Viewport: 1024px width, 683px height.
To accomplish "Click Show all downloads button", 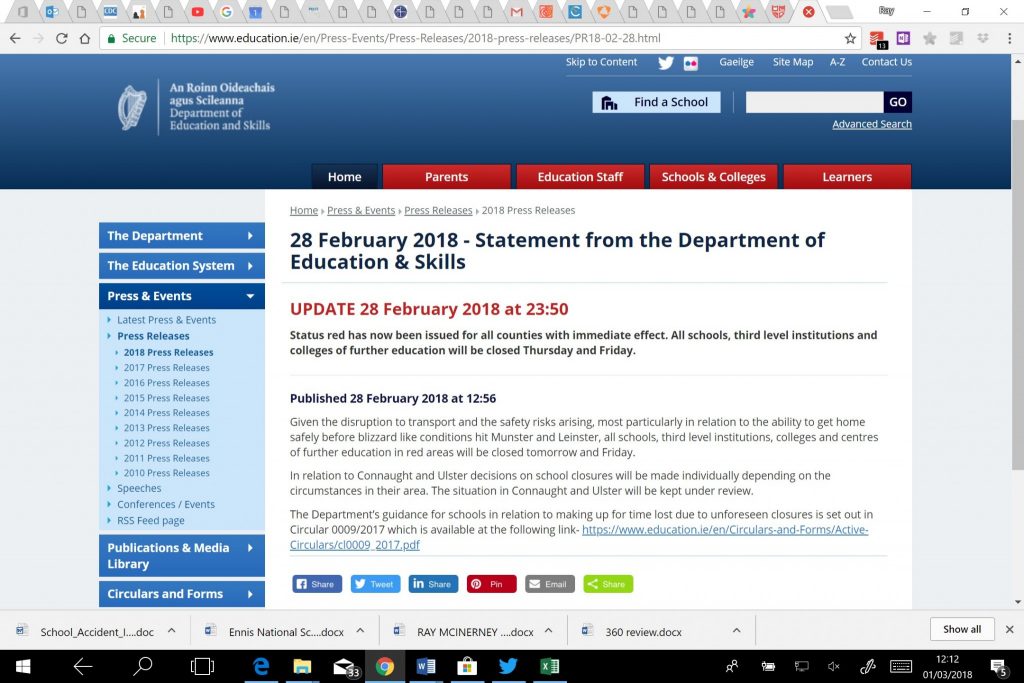I will coord(962,629).
